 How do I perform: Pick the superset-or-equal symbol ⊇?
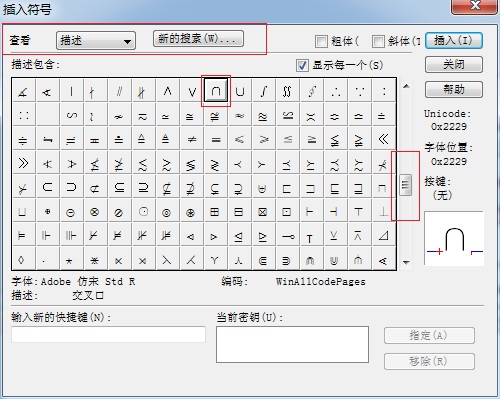click(x=144, y=187)
